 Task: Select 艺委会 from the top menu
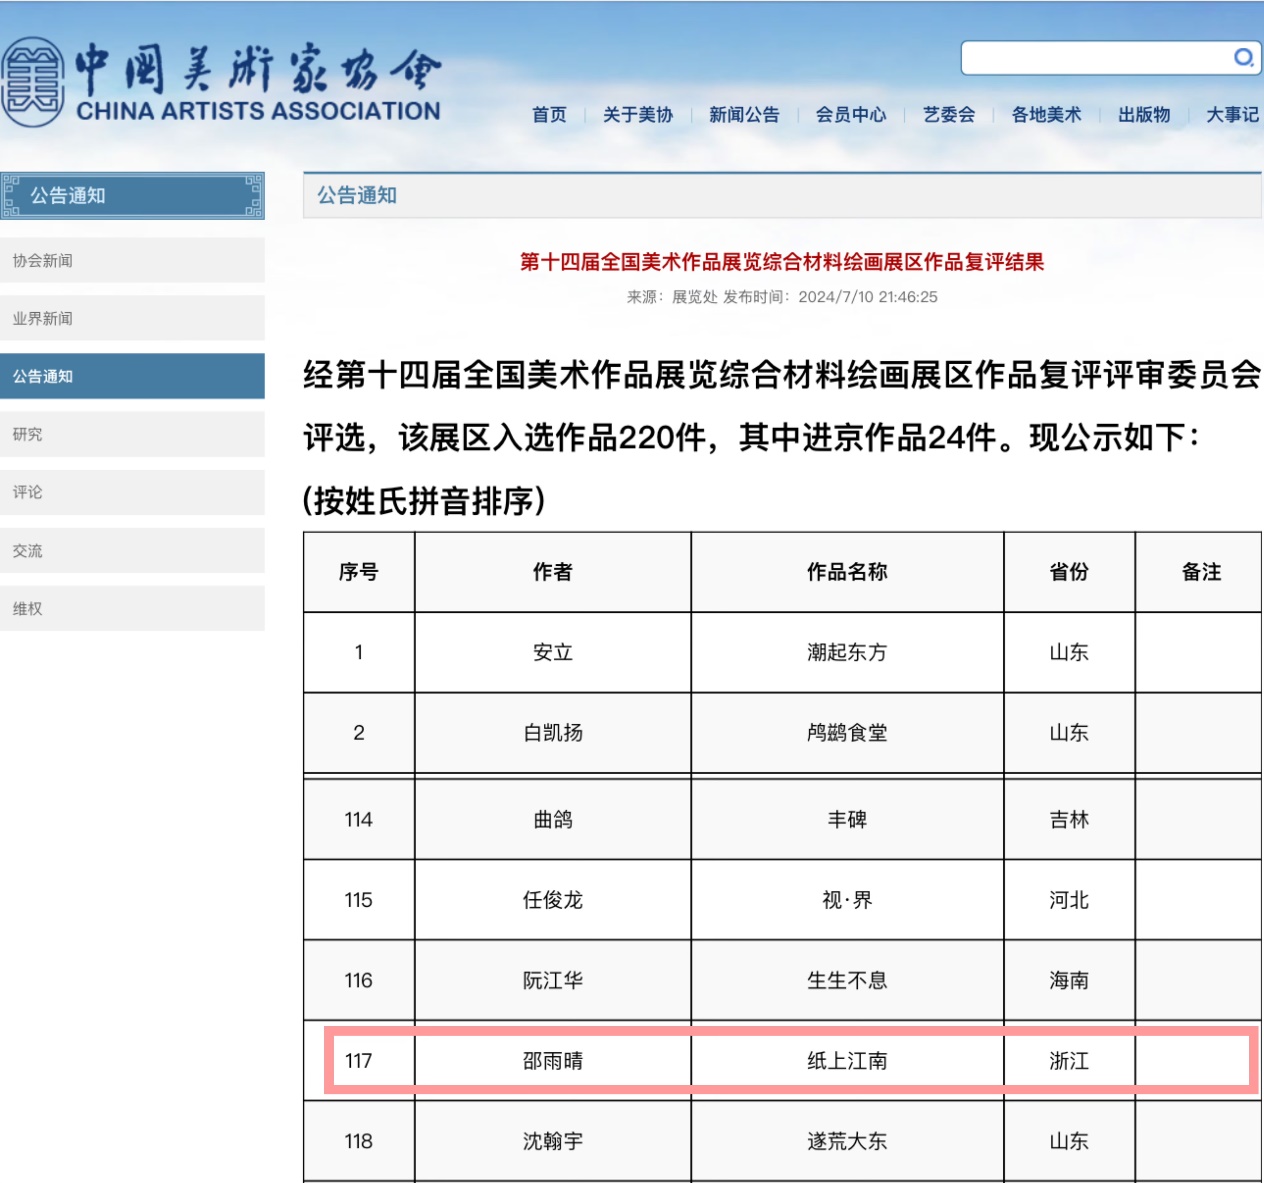click(x=949, y=115)
